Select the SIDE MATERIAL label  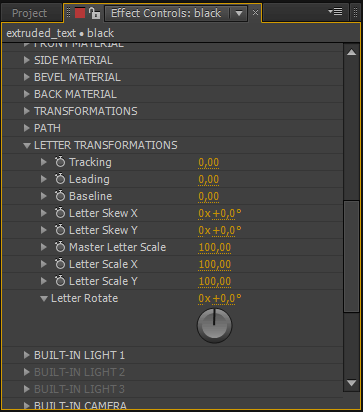(x=73, y=60)
